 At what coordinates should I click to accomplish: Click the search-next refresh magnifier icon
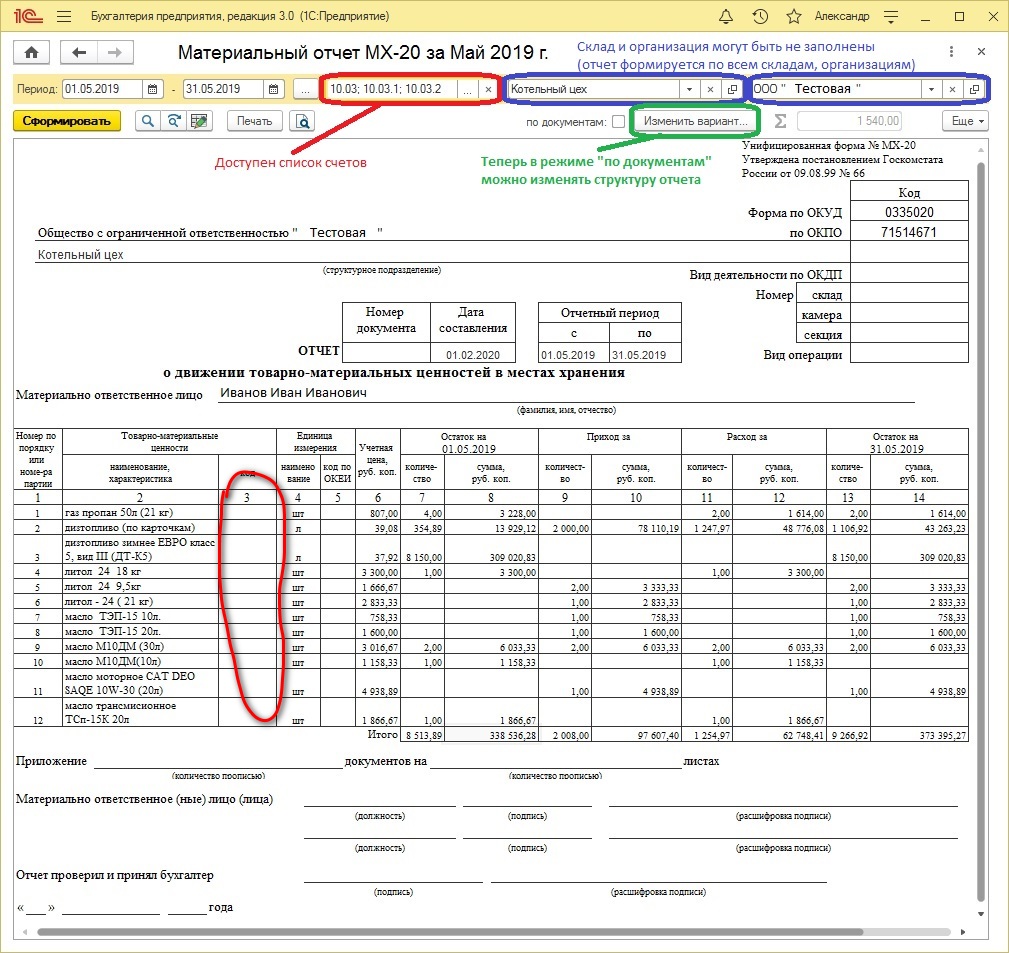coord(174,121)
